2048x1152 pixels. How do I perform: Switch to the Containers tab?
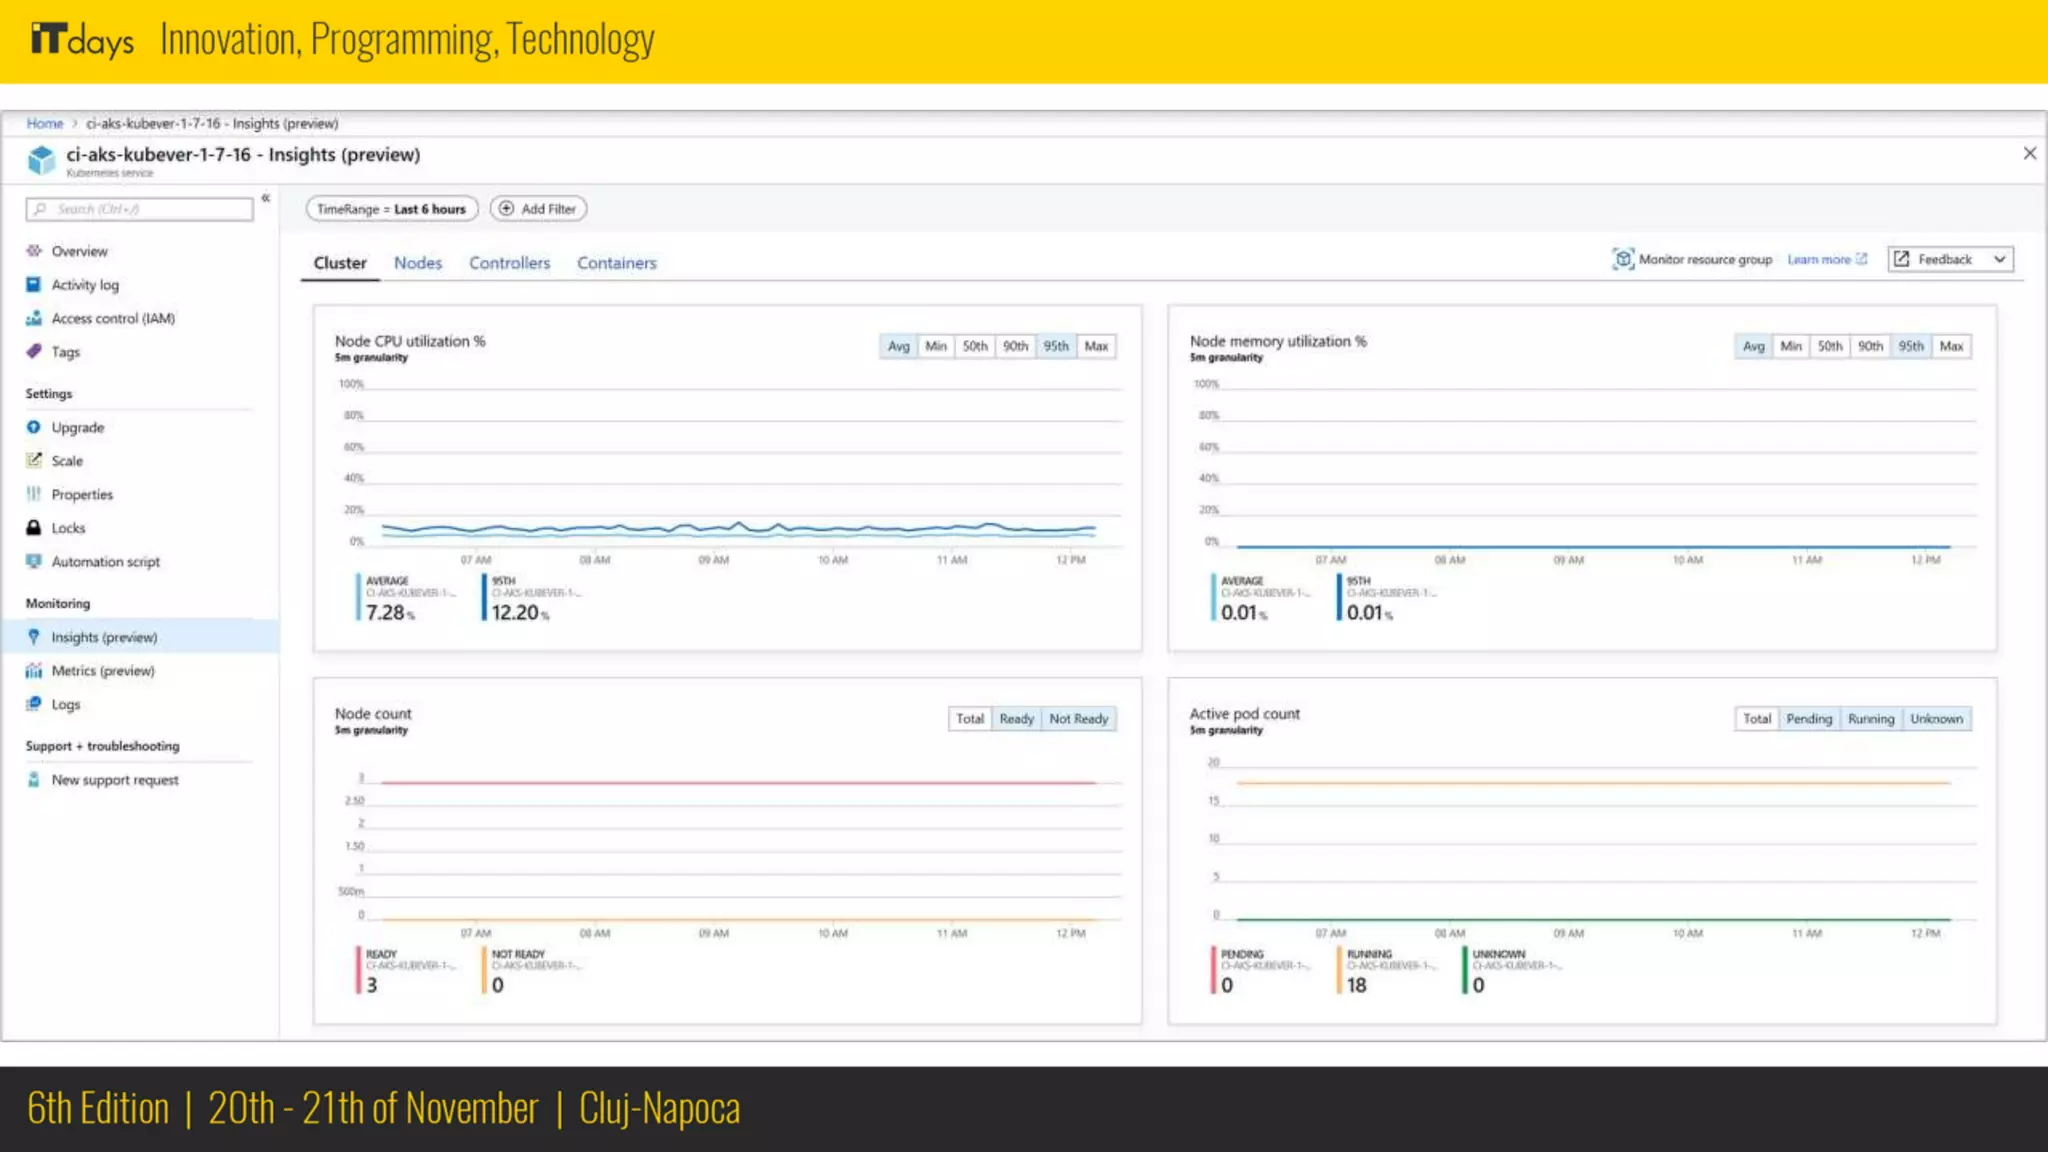coord(616,263)
